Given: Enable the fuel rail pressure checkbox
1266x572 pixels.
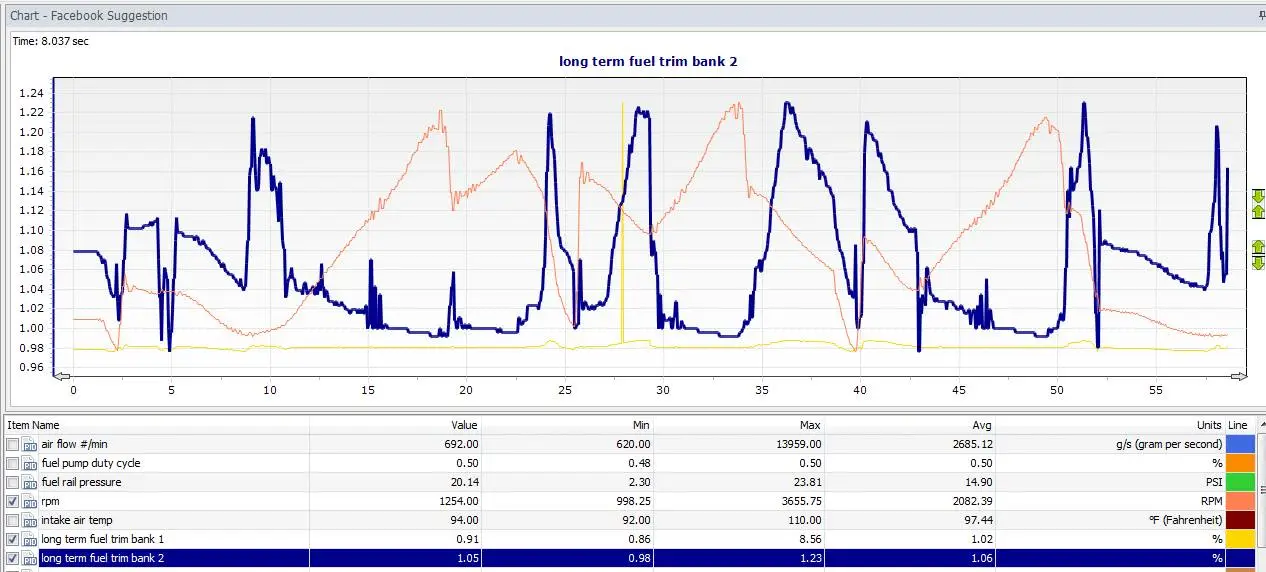Looking at the screenshot, I should point(12,482).
